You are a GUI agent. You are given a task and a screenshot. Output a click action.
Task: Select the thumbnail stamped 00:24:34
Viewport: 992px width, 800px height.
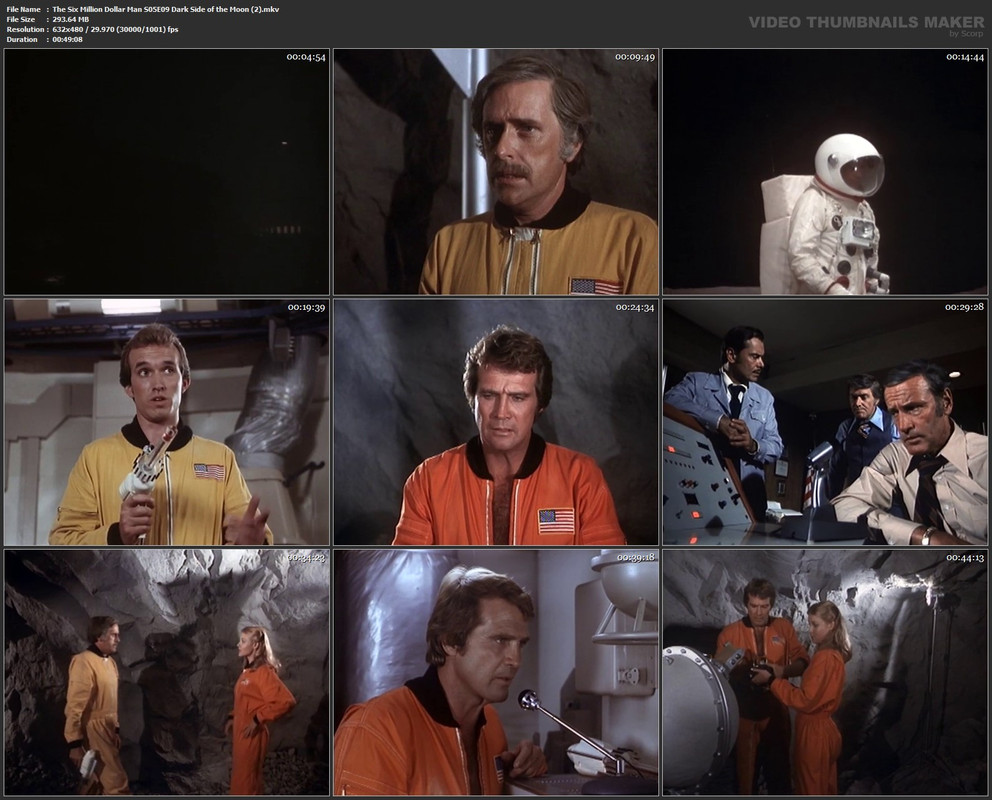pos(496,422)
